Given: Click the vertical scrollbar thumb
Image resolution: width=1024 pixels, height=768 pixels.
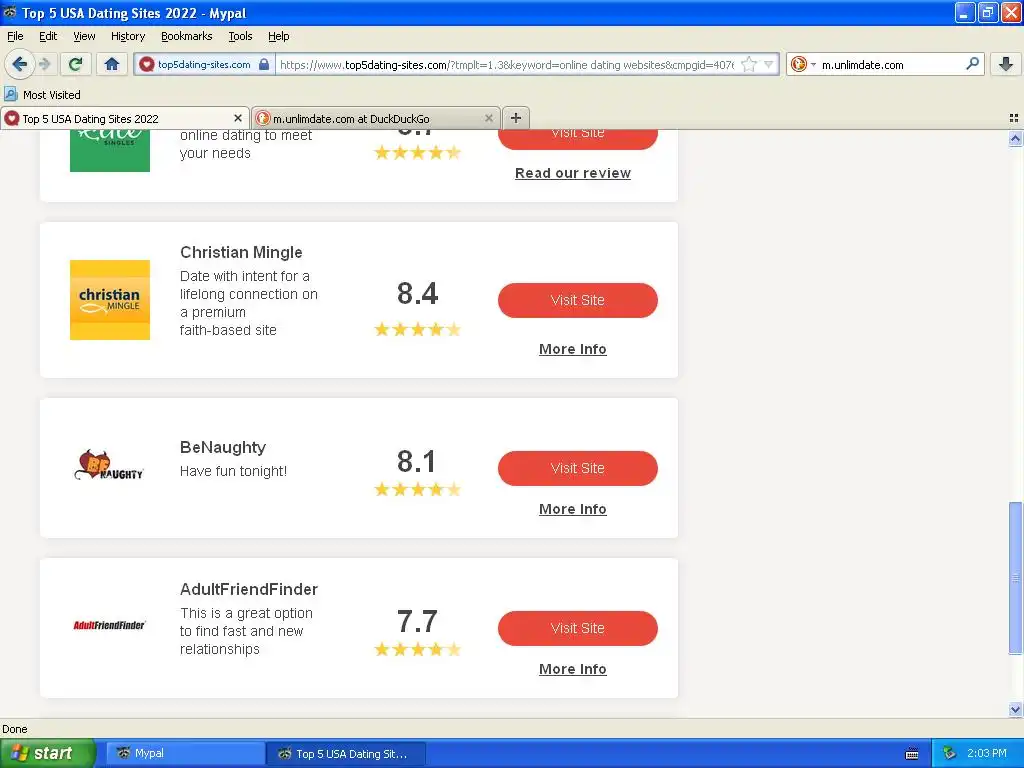Looking at the screenshot, I should point(1015,577).
